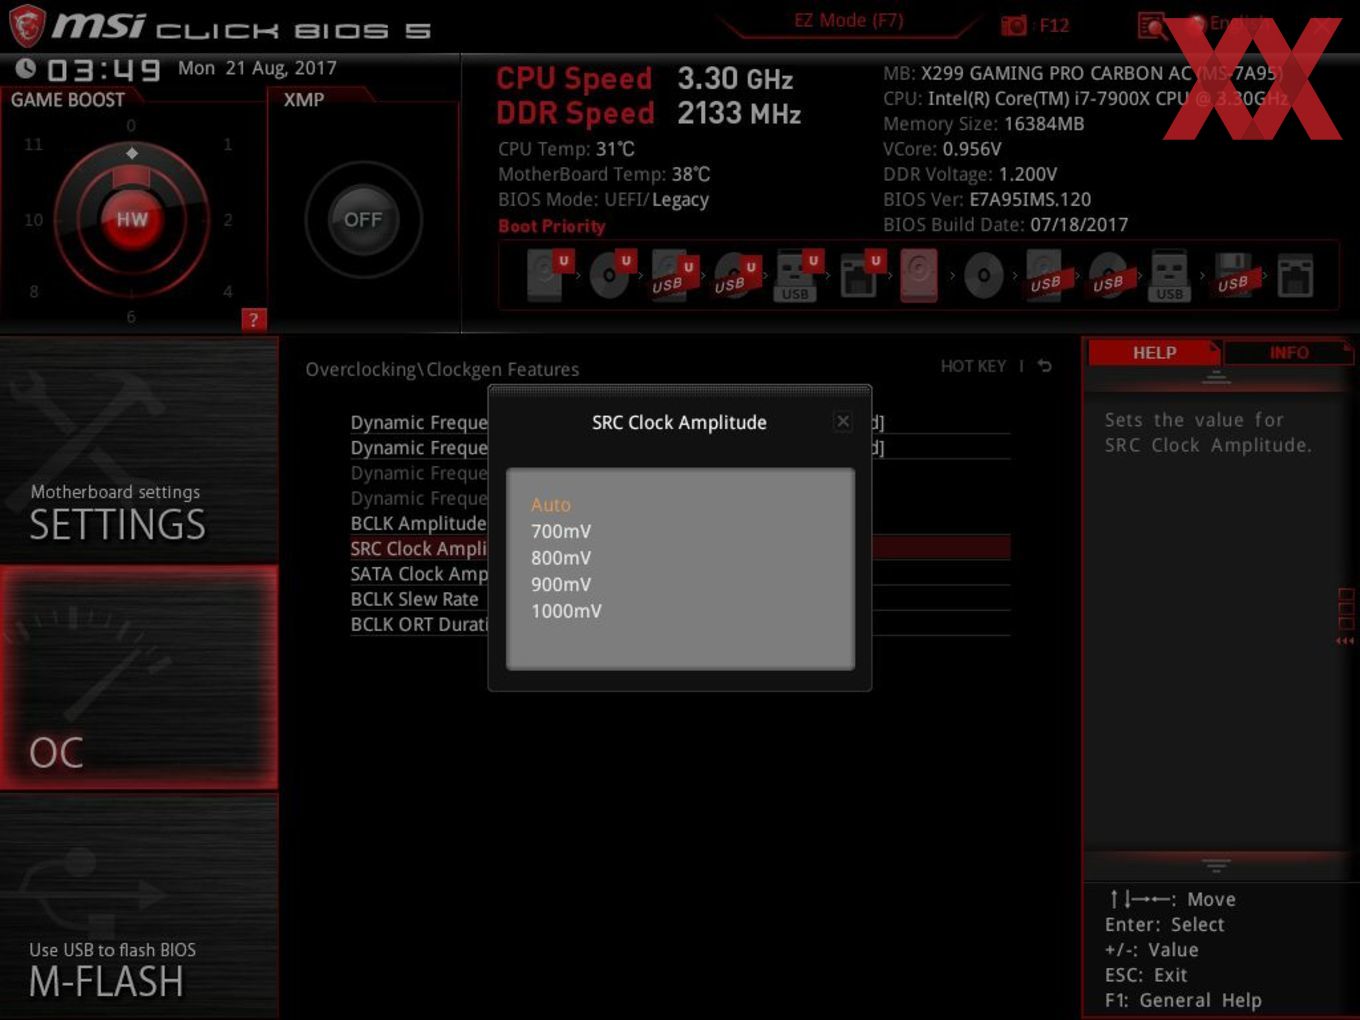The width and height of the screenshot is (1360, 1020).
Task: Click the Boot Priority label
Action: [551, 226]
